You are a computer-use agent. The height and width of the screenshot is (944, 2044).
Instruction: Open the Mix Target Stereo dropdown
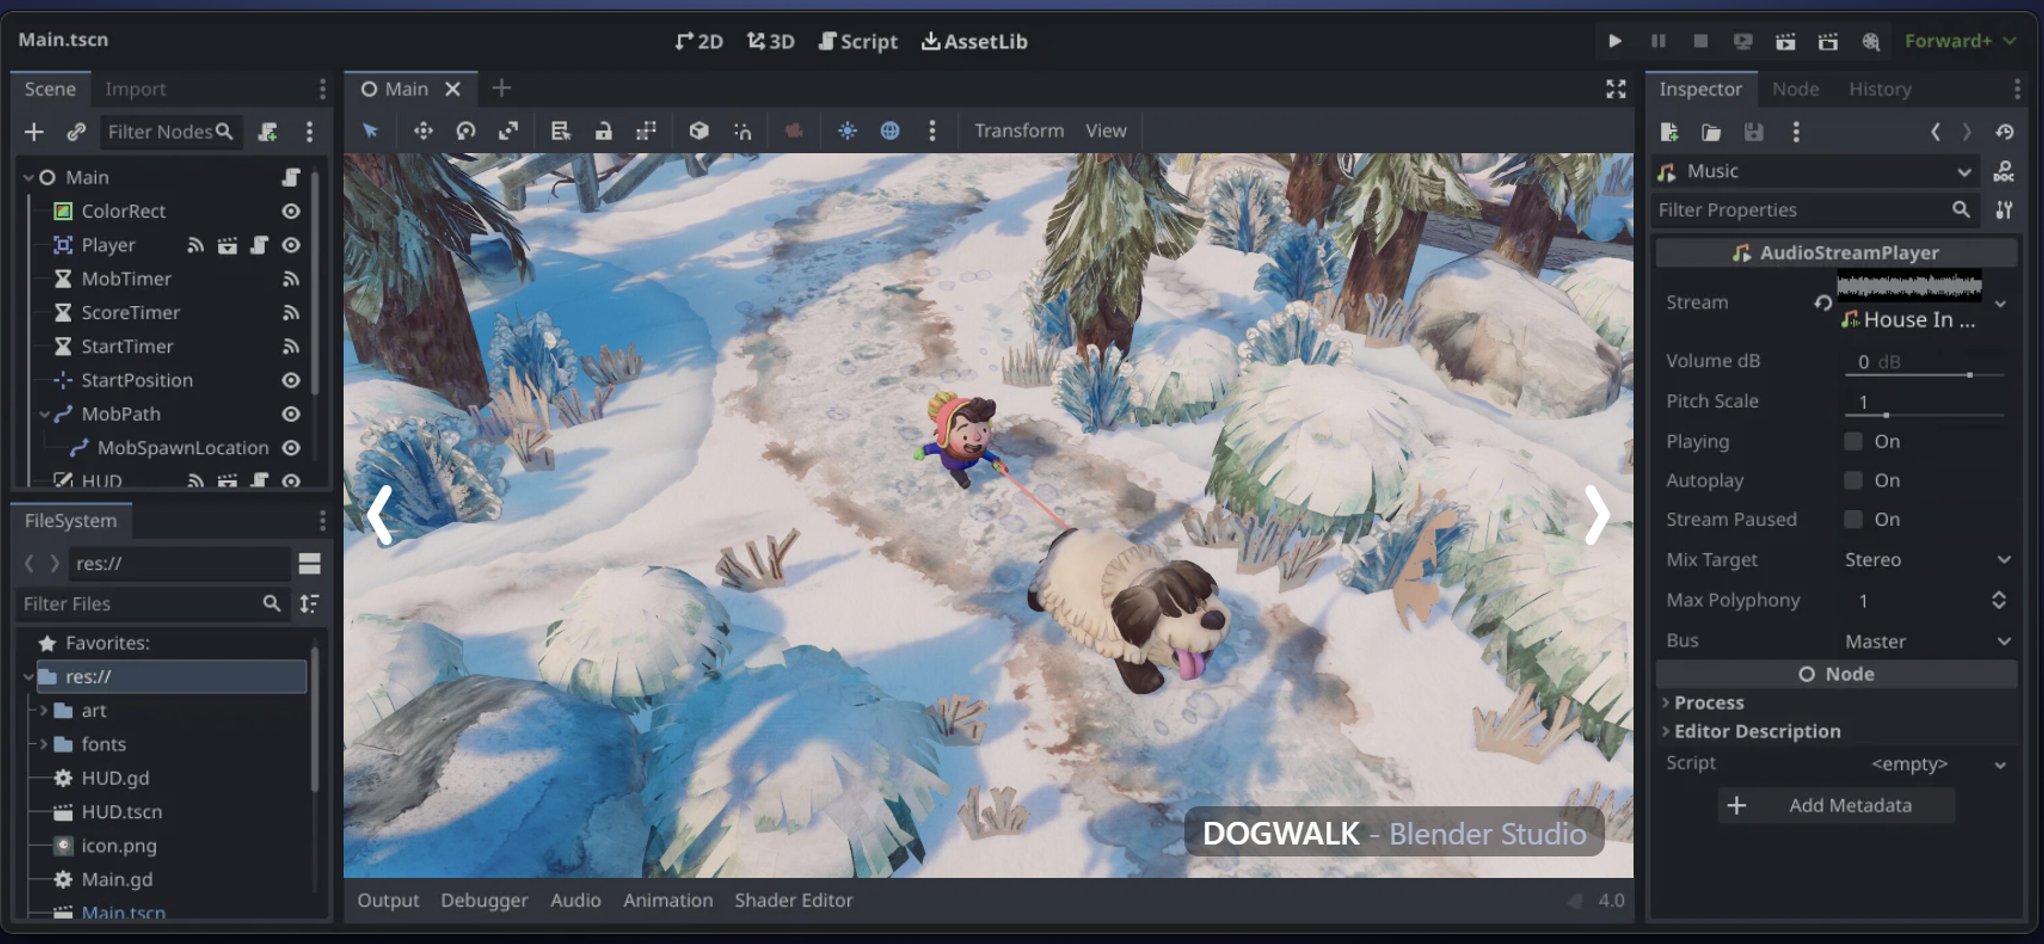click(1926, 560)
